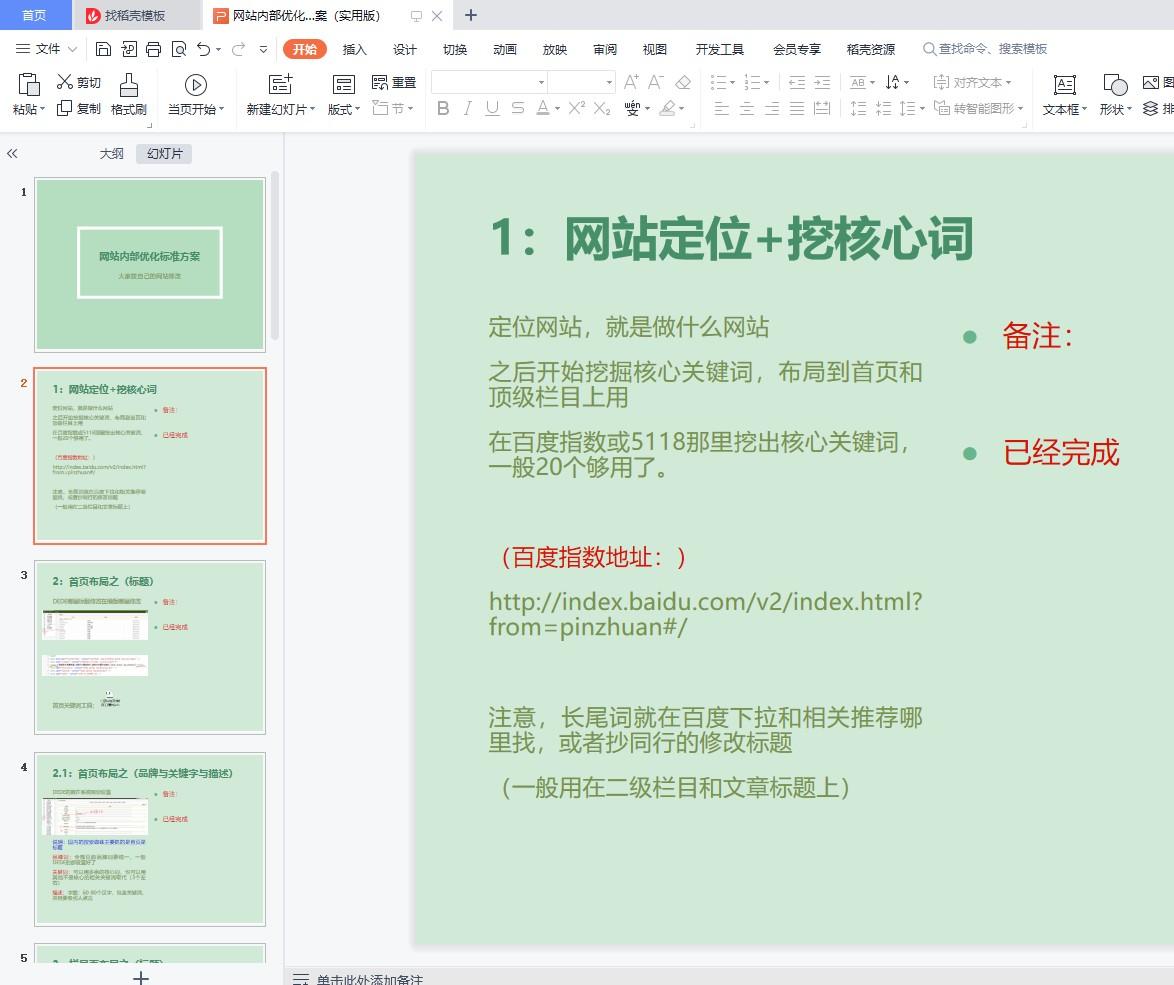Open the font color swatch
This screenshot has width=1174, height=985.
[x=543, y=110]
